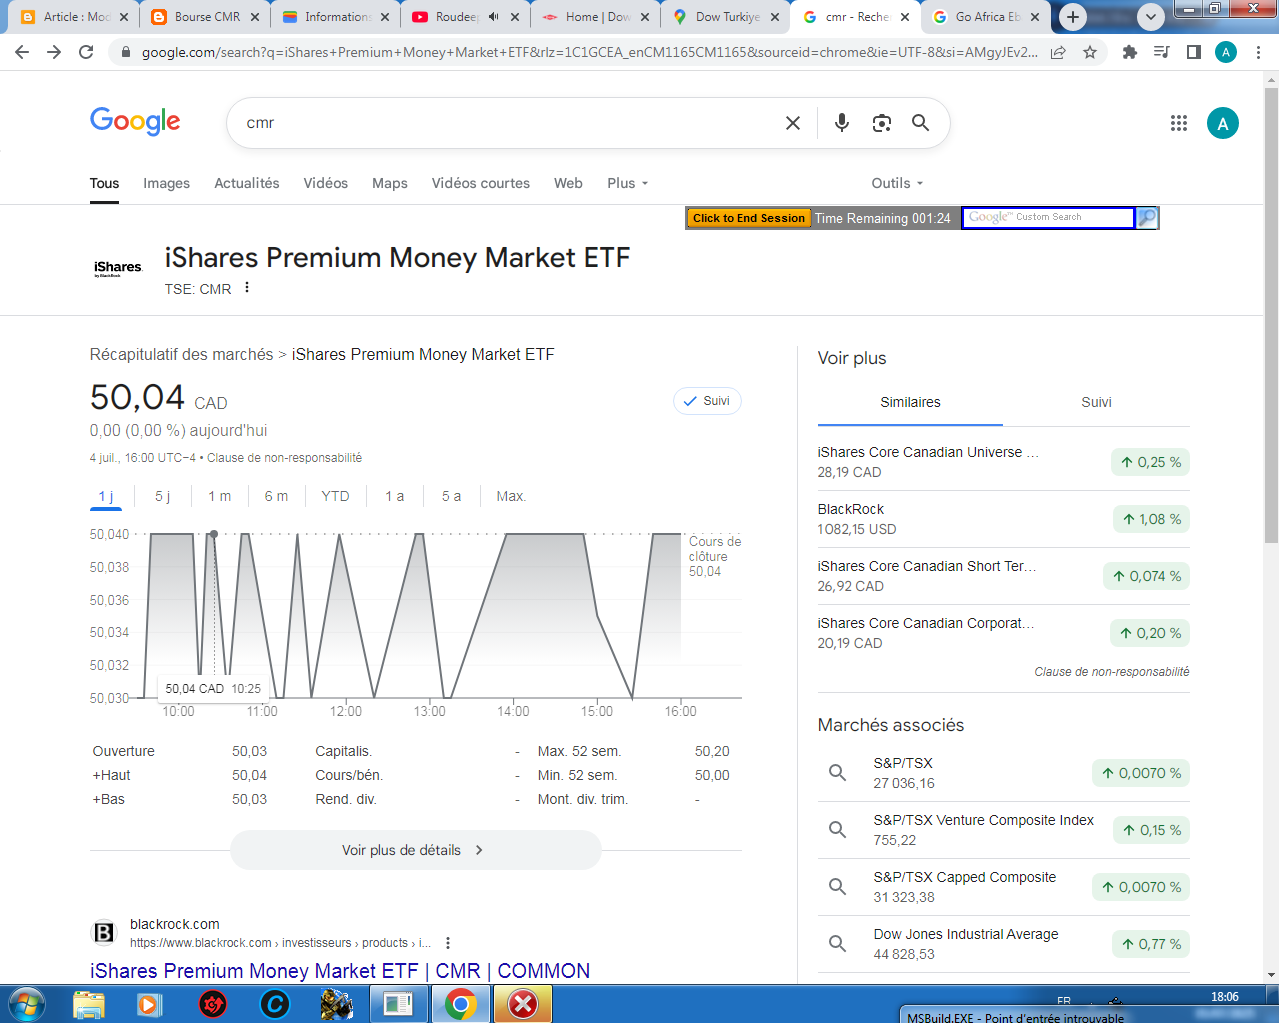Image resolution: width=1279 pixels, height=1023 pixels.
Task: Open Chrome three-dot menu
Action: pyautogui.click(x=1258, y=52)
